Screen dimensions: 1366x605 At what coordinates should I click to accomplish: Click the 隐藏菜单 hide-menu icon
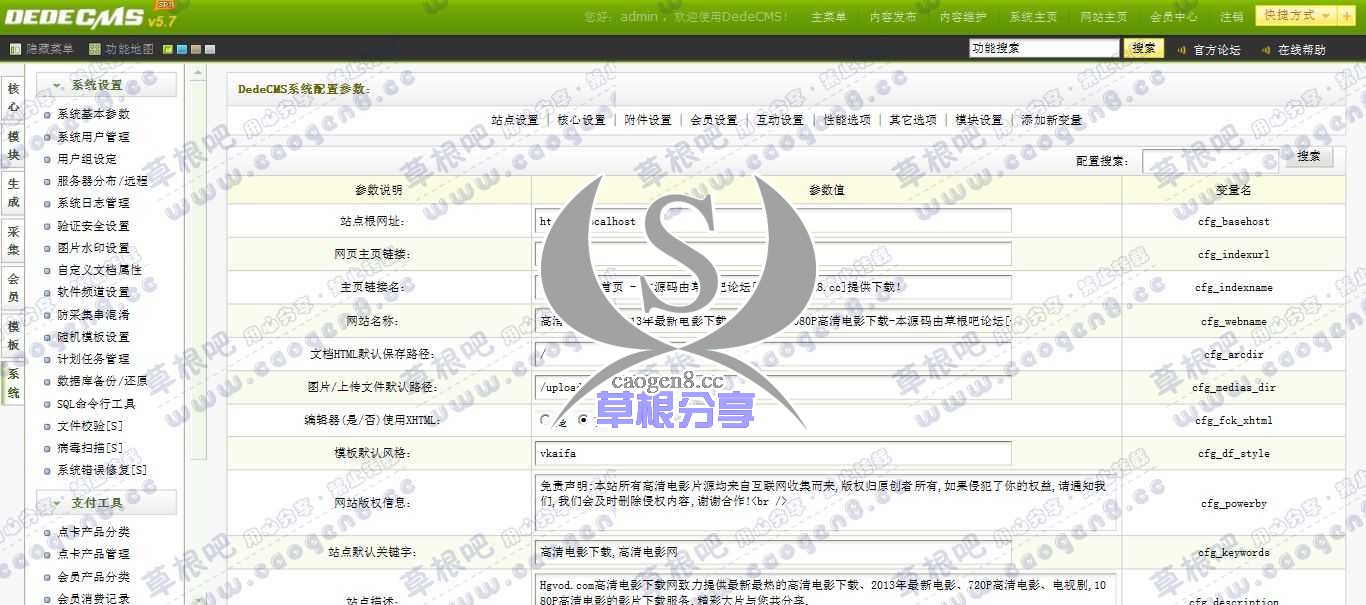(x=15, y=48)
